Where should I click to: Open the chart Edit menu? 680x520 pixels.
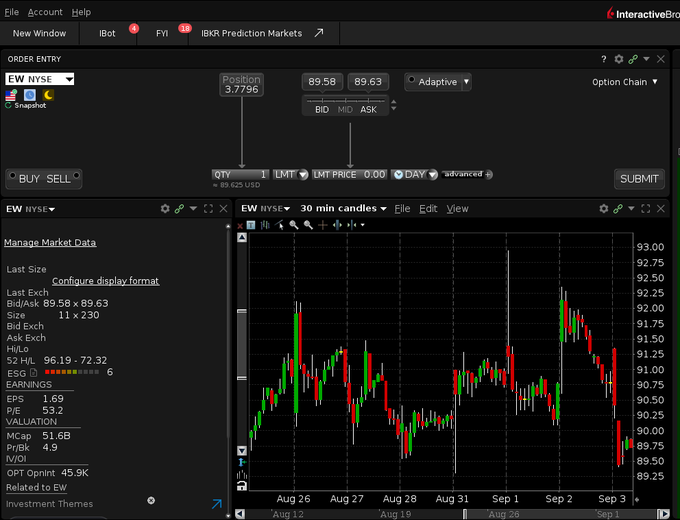coord(428,209)
